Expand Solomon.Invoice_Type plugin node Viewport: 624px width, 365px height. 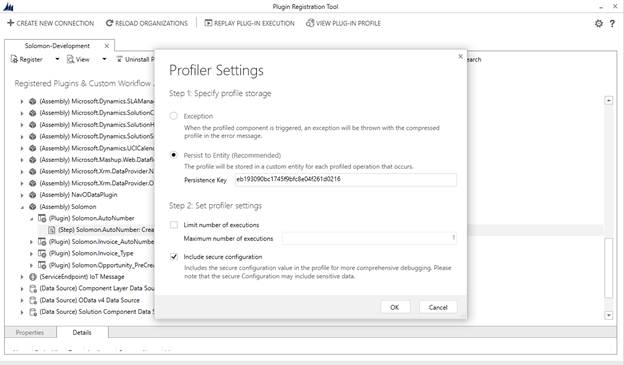tap(31, 253)
